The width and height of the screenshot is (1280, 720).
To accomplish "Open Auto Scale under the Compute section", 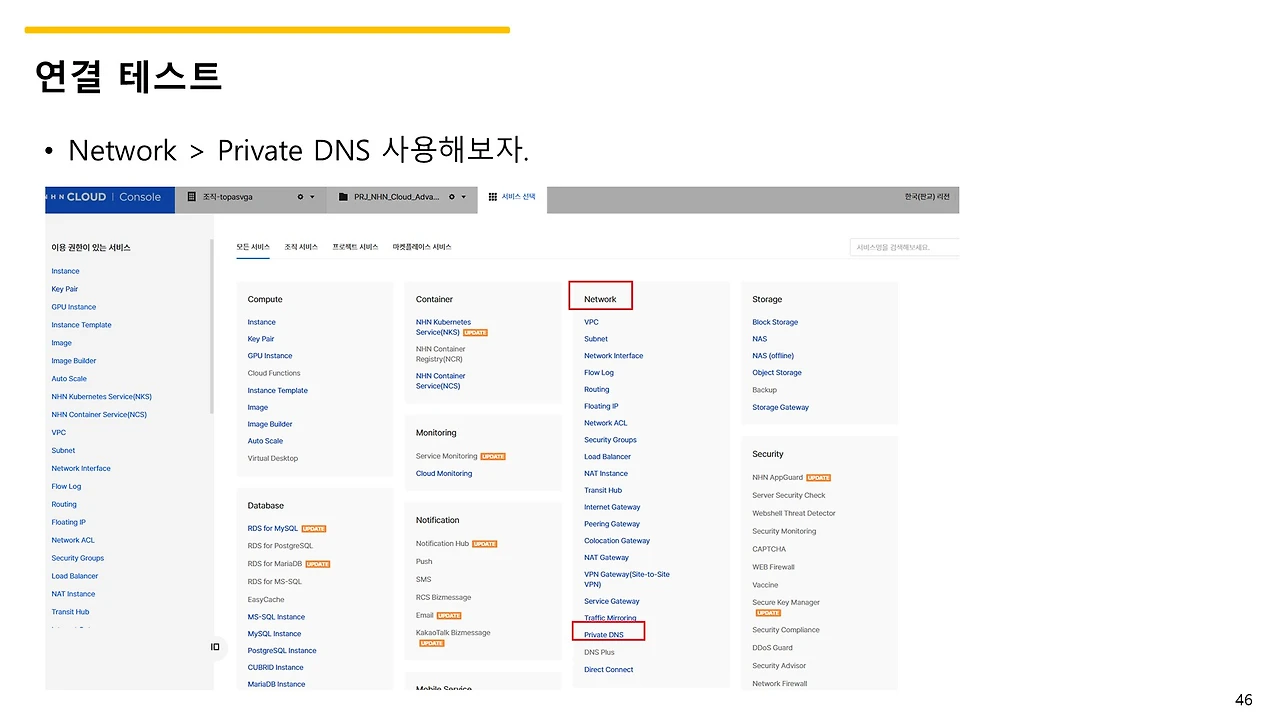I will [266, 441].
